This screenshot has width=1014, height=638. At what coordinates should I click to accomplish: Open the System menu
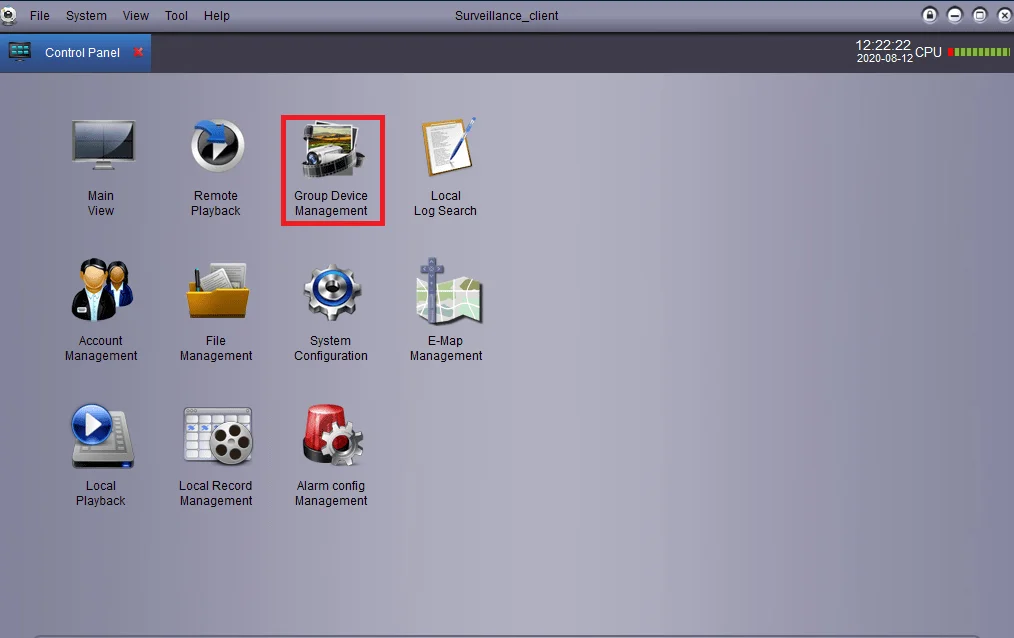(86, 15)
